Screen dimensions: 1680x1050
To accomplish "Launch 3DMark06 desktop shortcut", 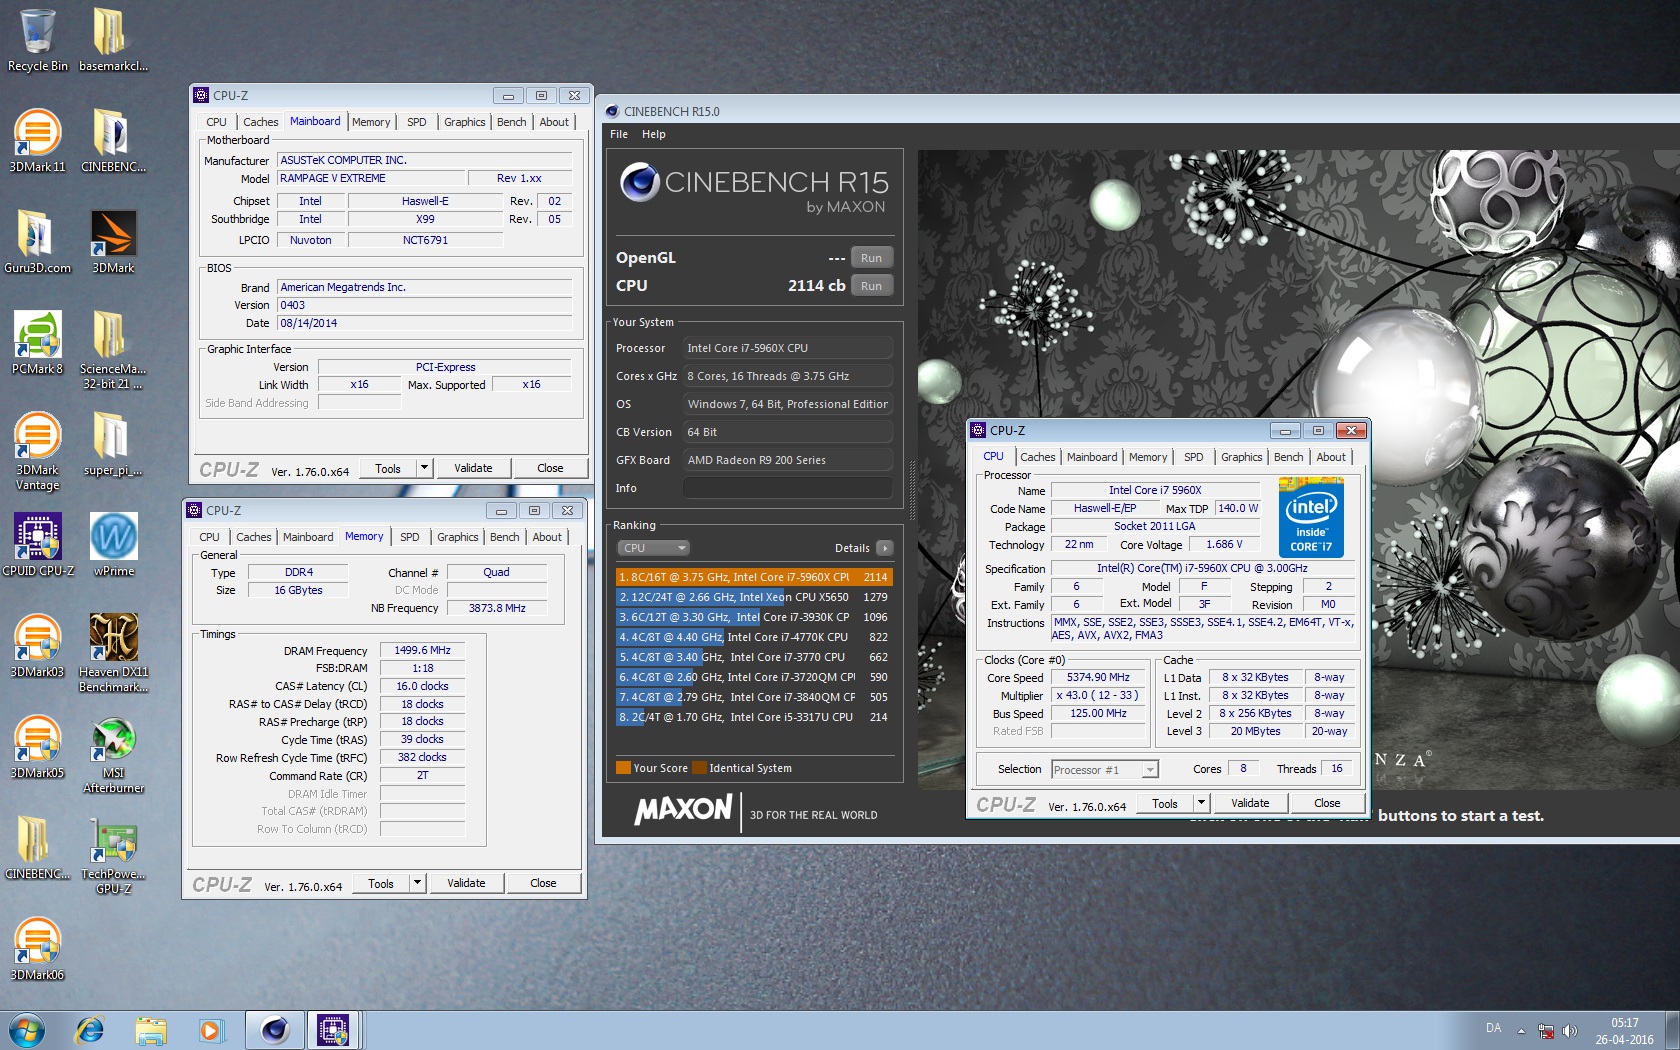I will (x=38, y=949).
